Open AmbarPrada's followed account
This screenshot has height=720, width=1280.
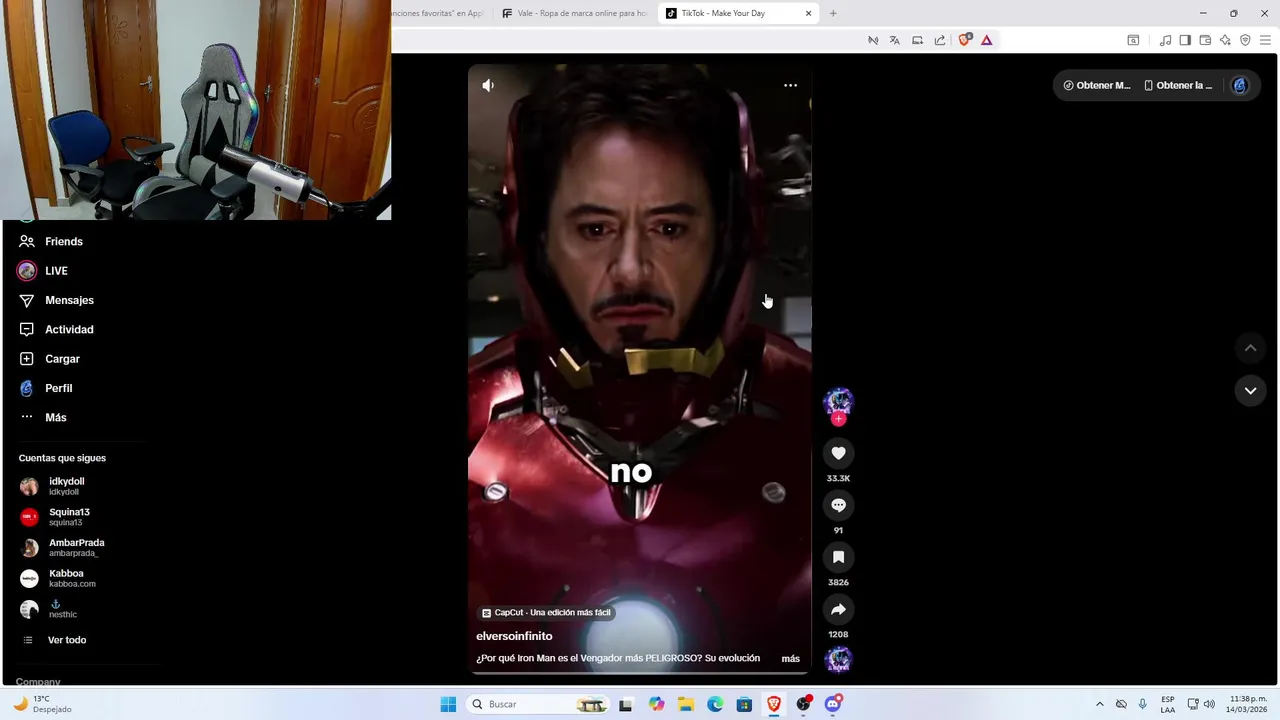click(78, 548)
